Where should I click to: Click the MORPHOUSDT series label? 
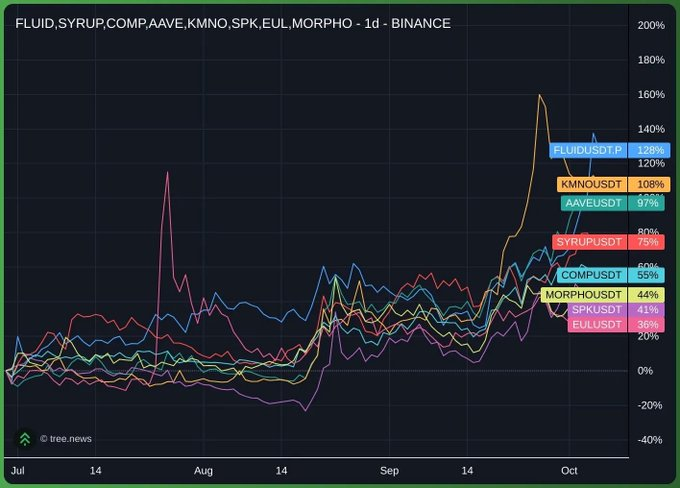click(583, 295)
